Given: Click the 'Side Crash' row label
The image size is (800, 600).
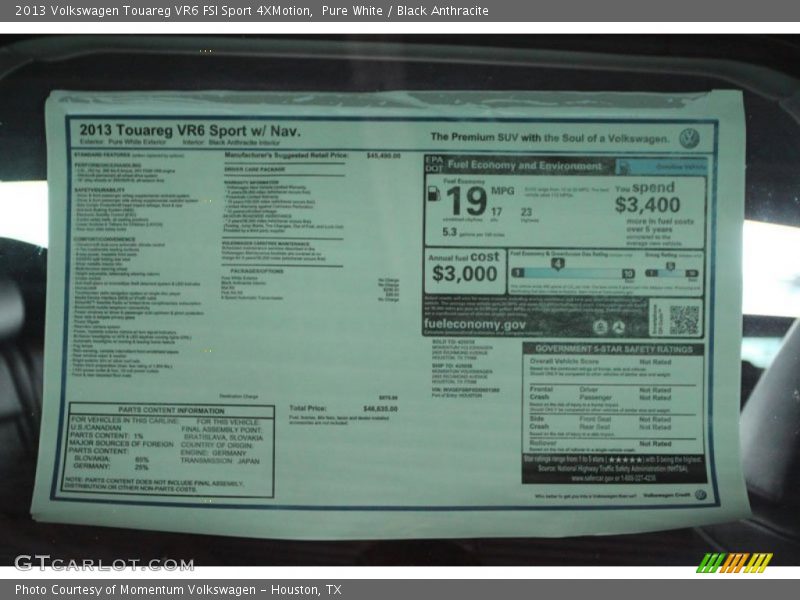Looking at the screenshot, I should point(539,422).
